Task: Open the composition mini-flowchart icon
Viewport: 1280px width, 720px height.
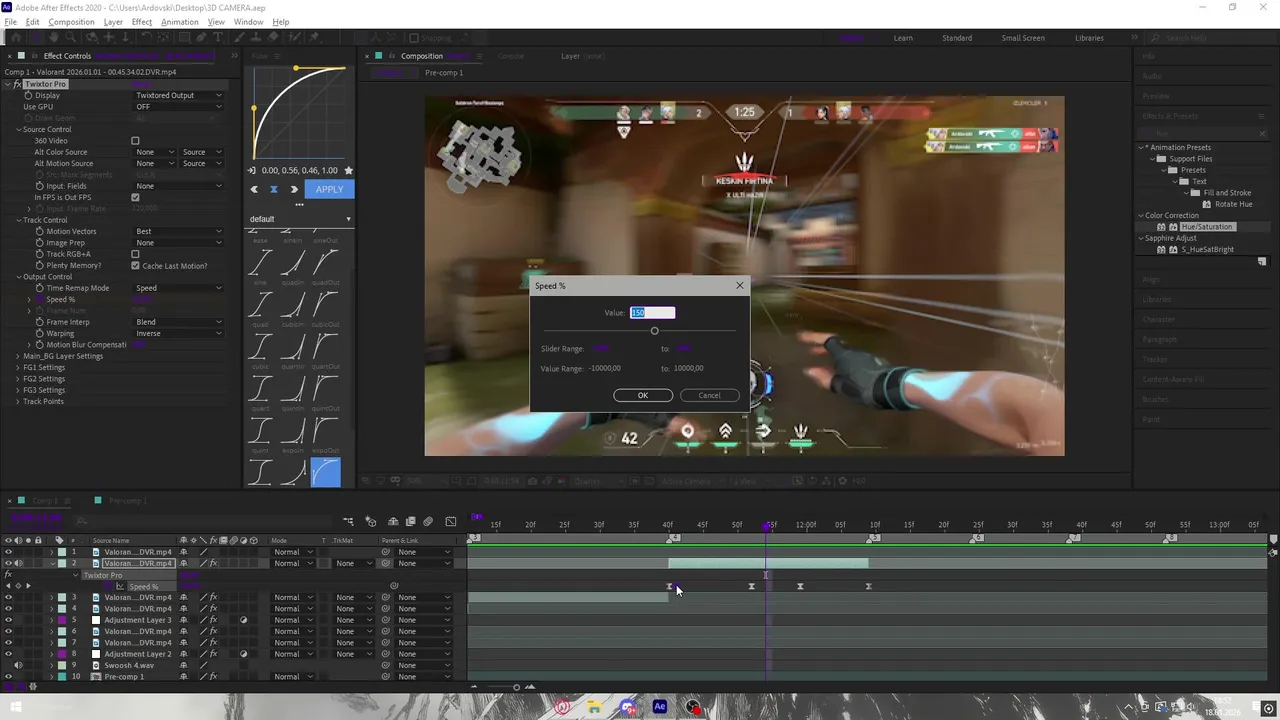Action: tap(348, 521)
